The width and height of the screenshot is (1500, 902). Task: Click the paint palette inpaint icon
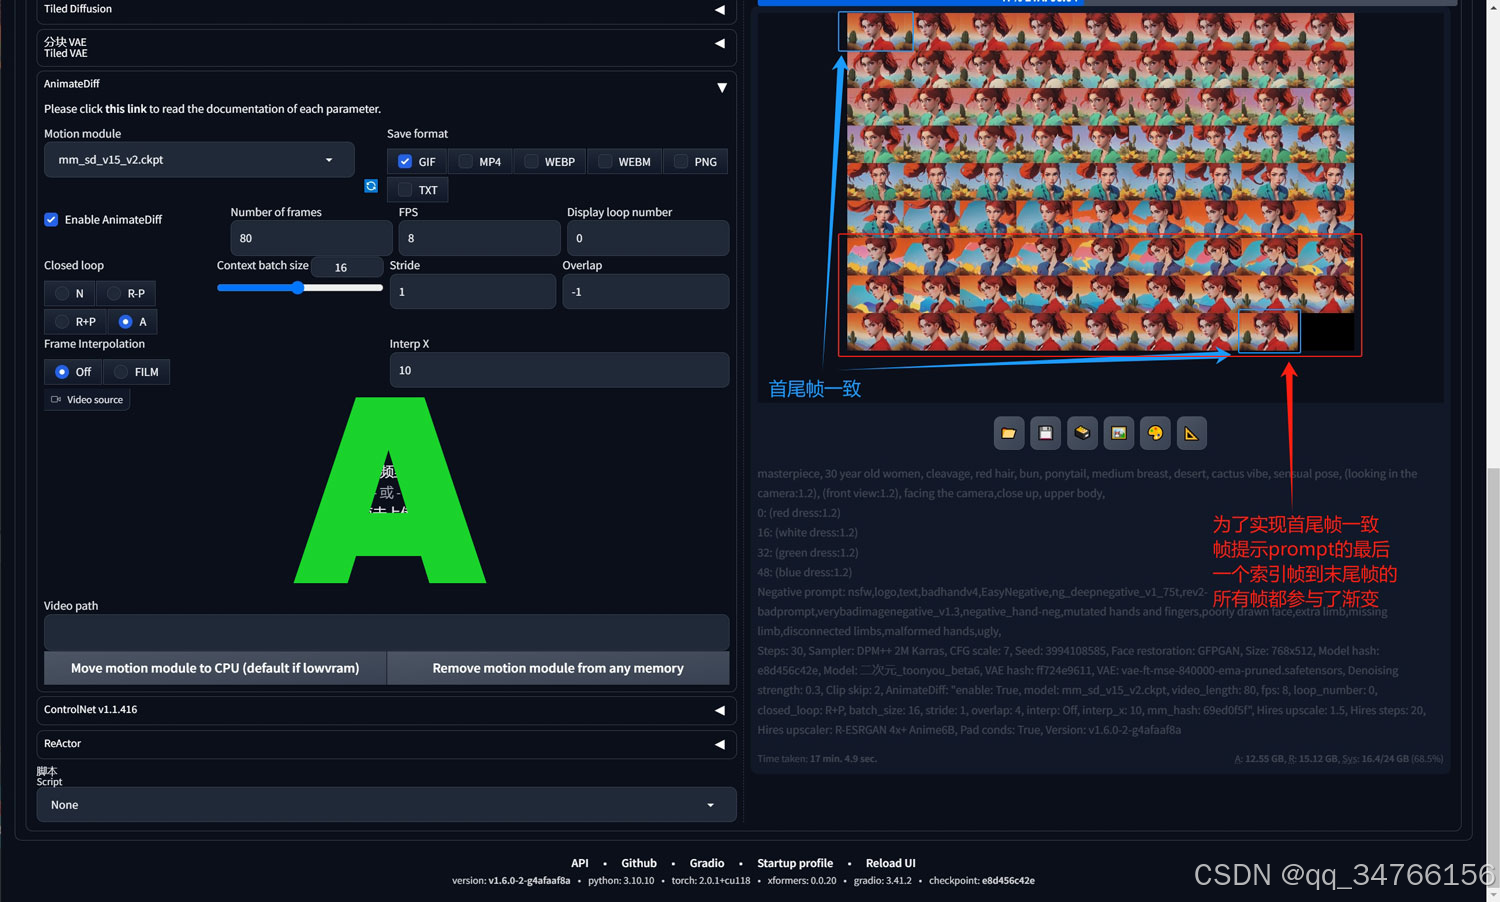pos(1155,433)
